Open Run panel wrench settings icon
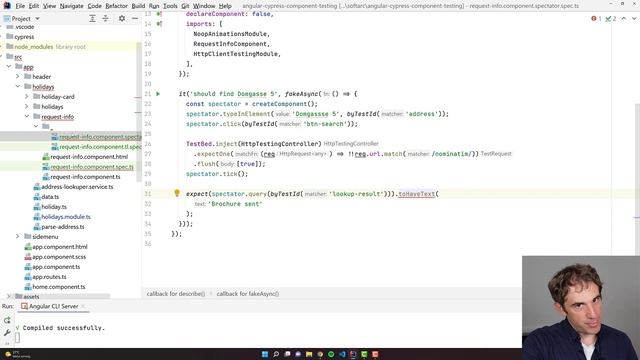640x360 pixels. pyautogui.click(x=7, y=333)
